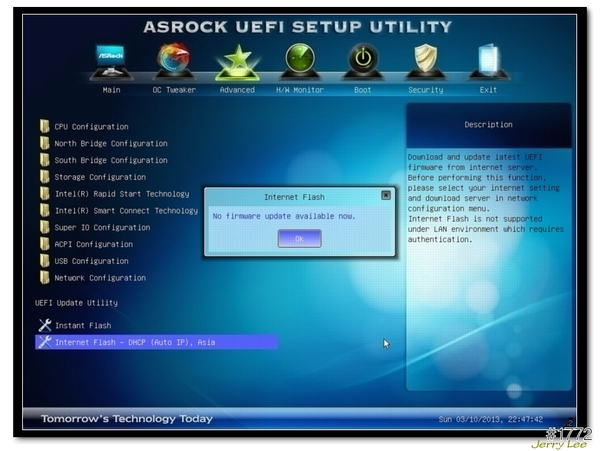Open the Exit door icon
The image size is (600, 451).
(x=489, y=61)
